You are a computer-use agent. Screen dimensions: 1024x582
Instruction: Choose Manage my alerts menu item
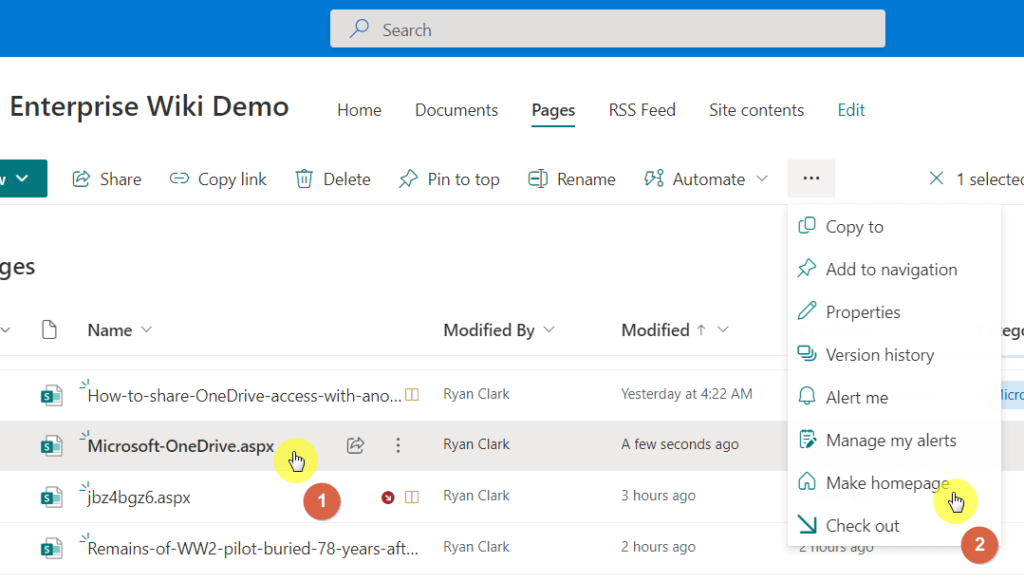point(894,440)
